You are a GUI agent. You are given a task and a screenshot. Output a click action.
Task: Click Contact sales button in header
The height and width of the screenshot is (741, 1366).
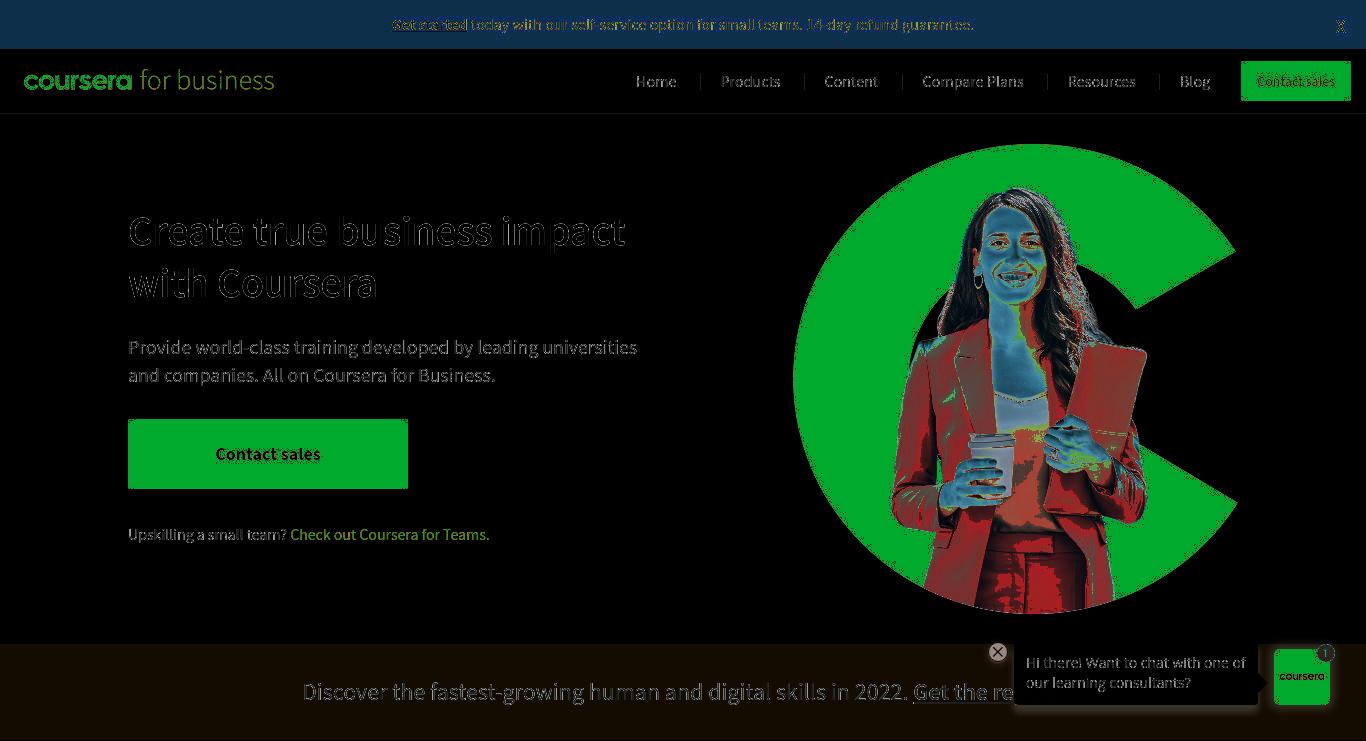pyautogui.click(x=1296, y=81)
